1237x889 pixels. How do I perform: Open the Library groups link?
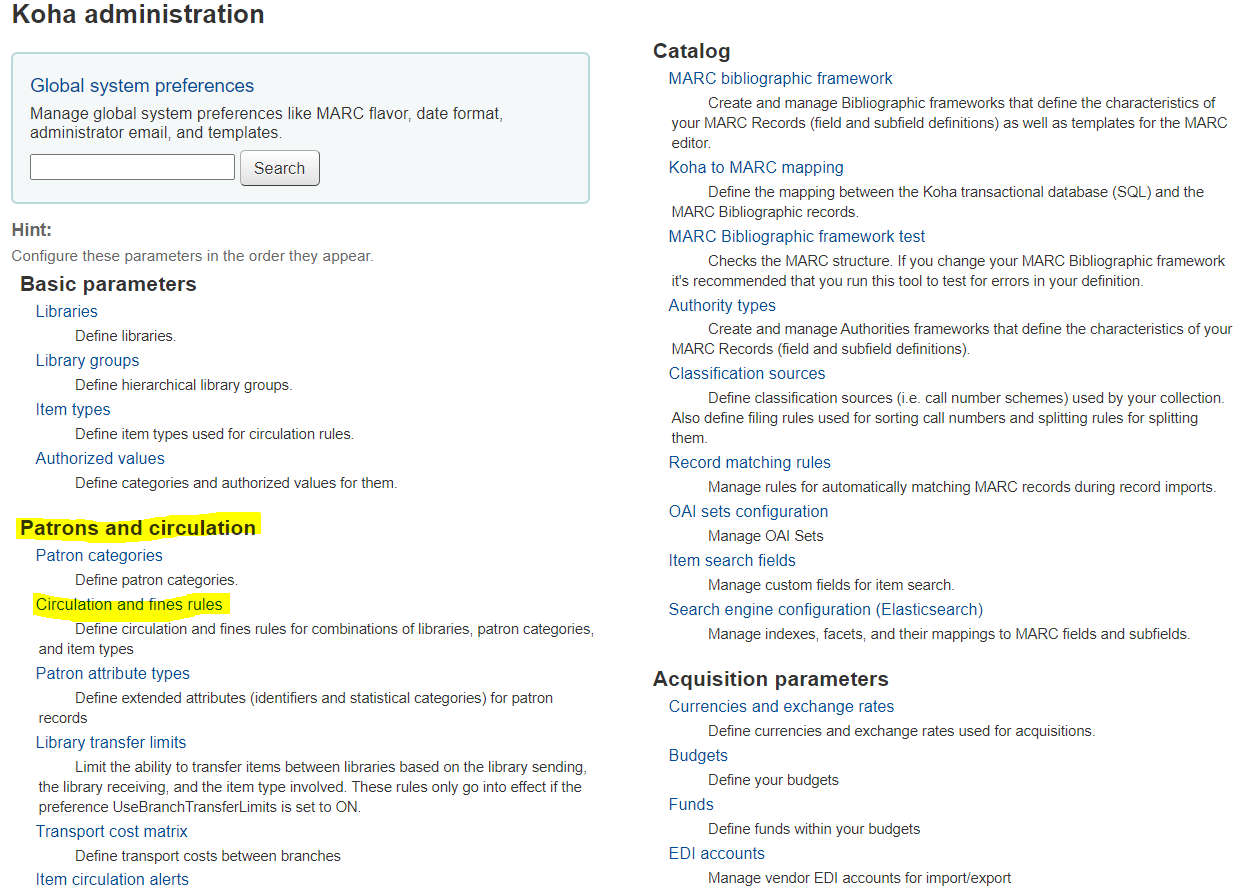pos(88,361)
